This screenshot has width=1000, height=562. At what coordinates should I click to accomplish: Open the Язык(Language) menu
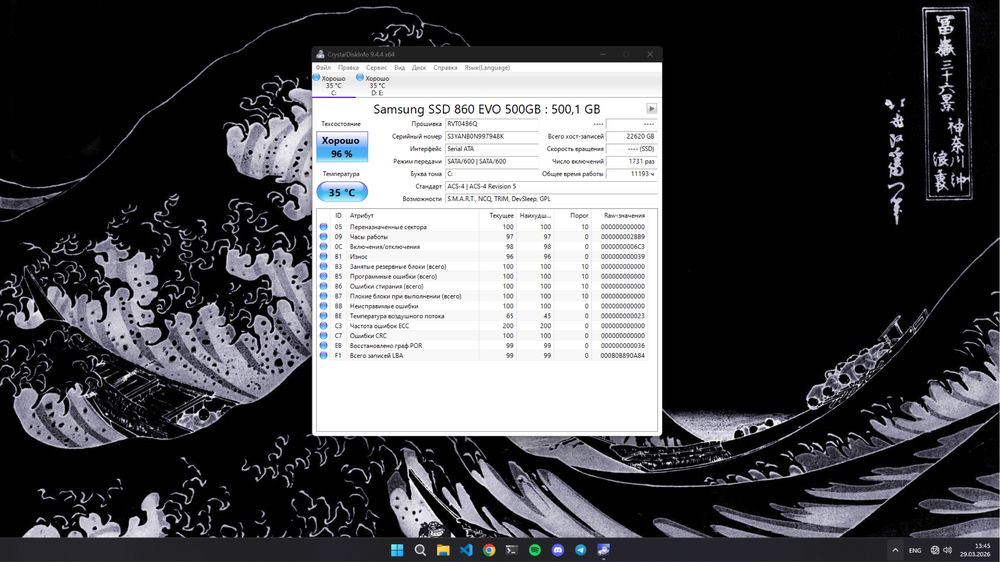click(x=487, y=68)
